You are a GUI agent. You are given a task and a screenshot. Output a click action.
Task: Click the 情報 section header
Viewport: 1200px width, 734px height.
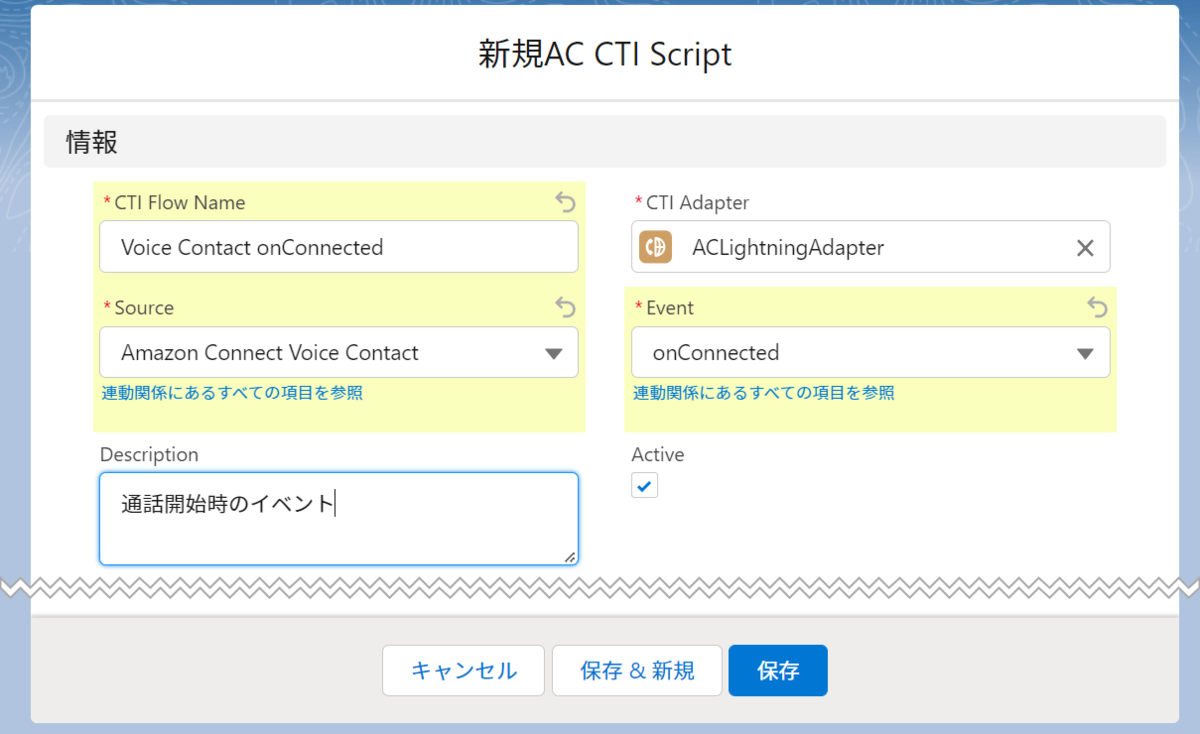[x=605, y=142]
